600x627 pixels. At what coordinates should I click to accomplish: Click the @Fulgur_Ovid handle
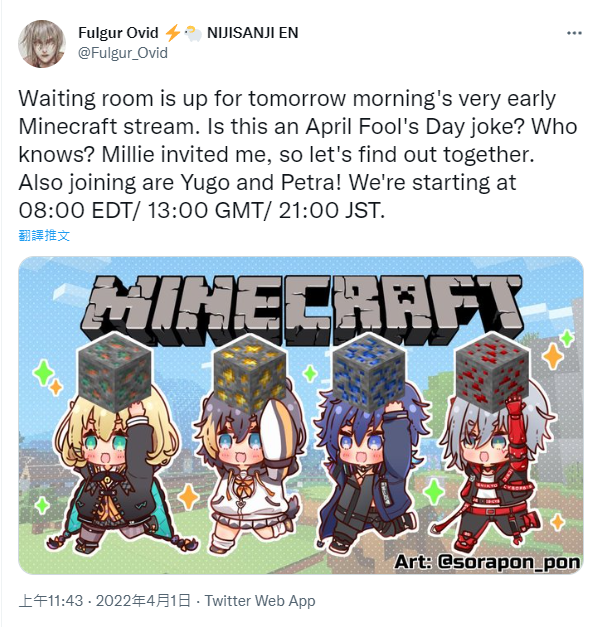point(123,53)
